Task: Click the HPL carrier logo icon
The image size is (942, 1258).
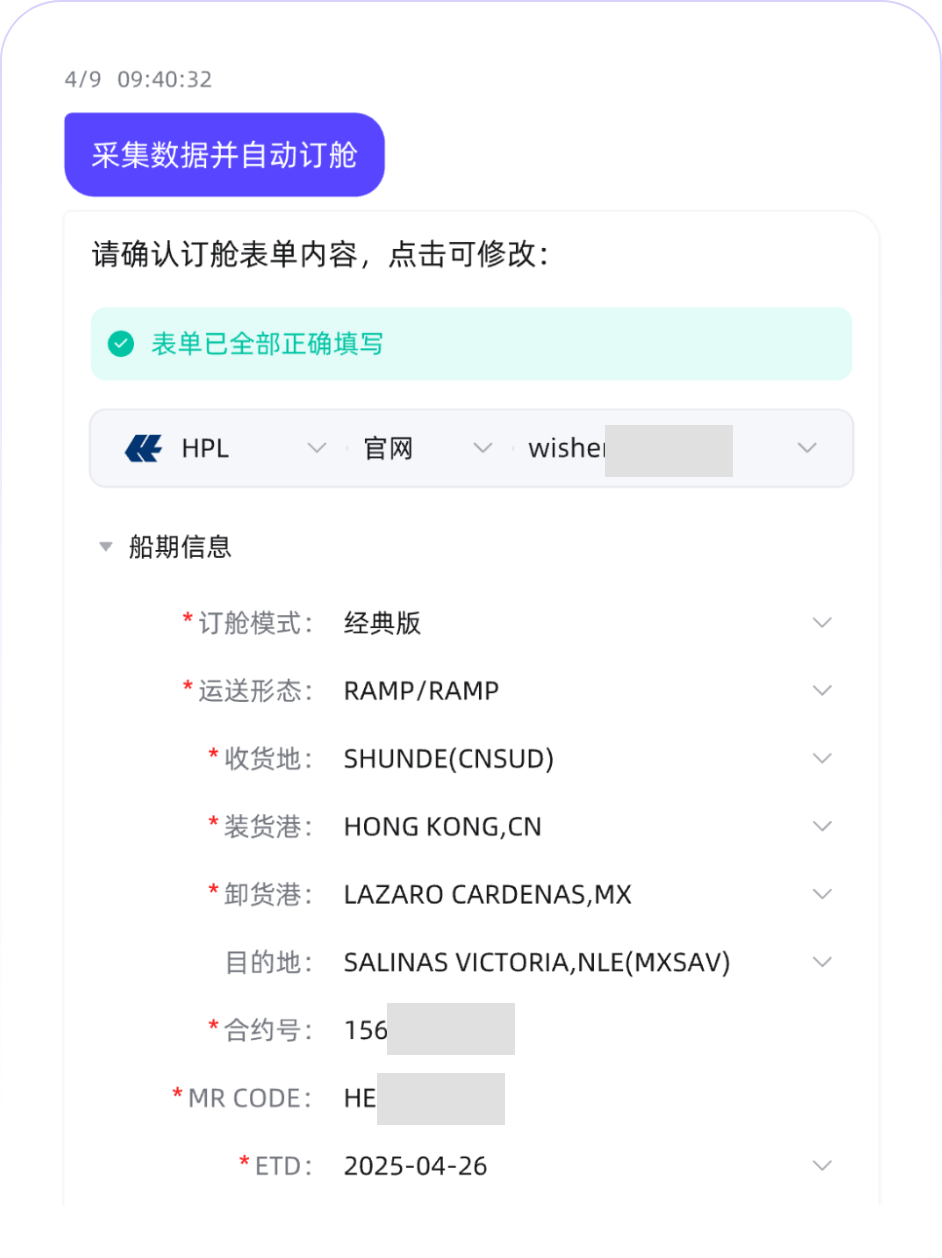Action: 143,448
